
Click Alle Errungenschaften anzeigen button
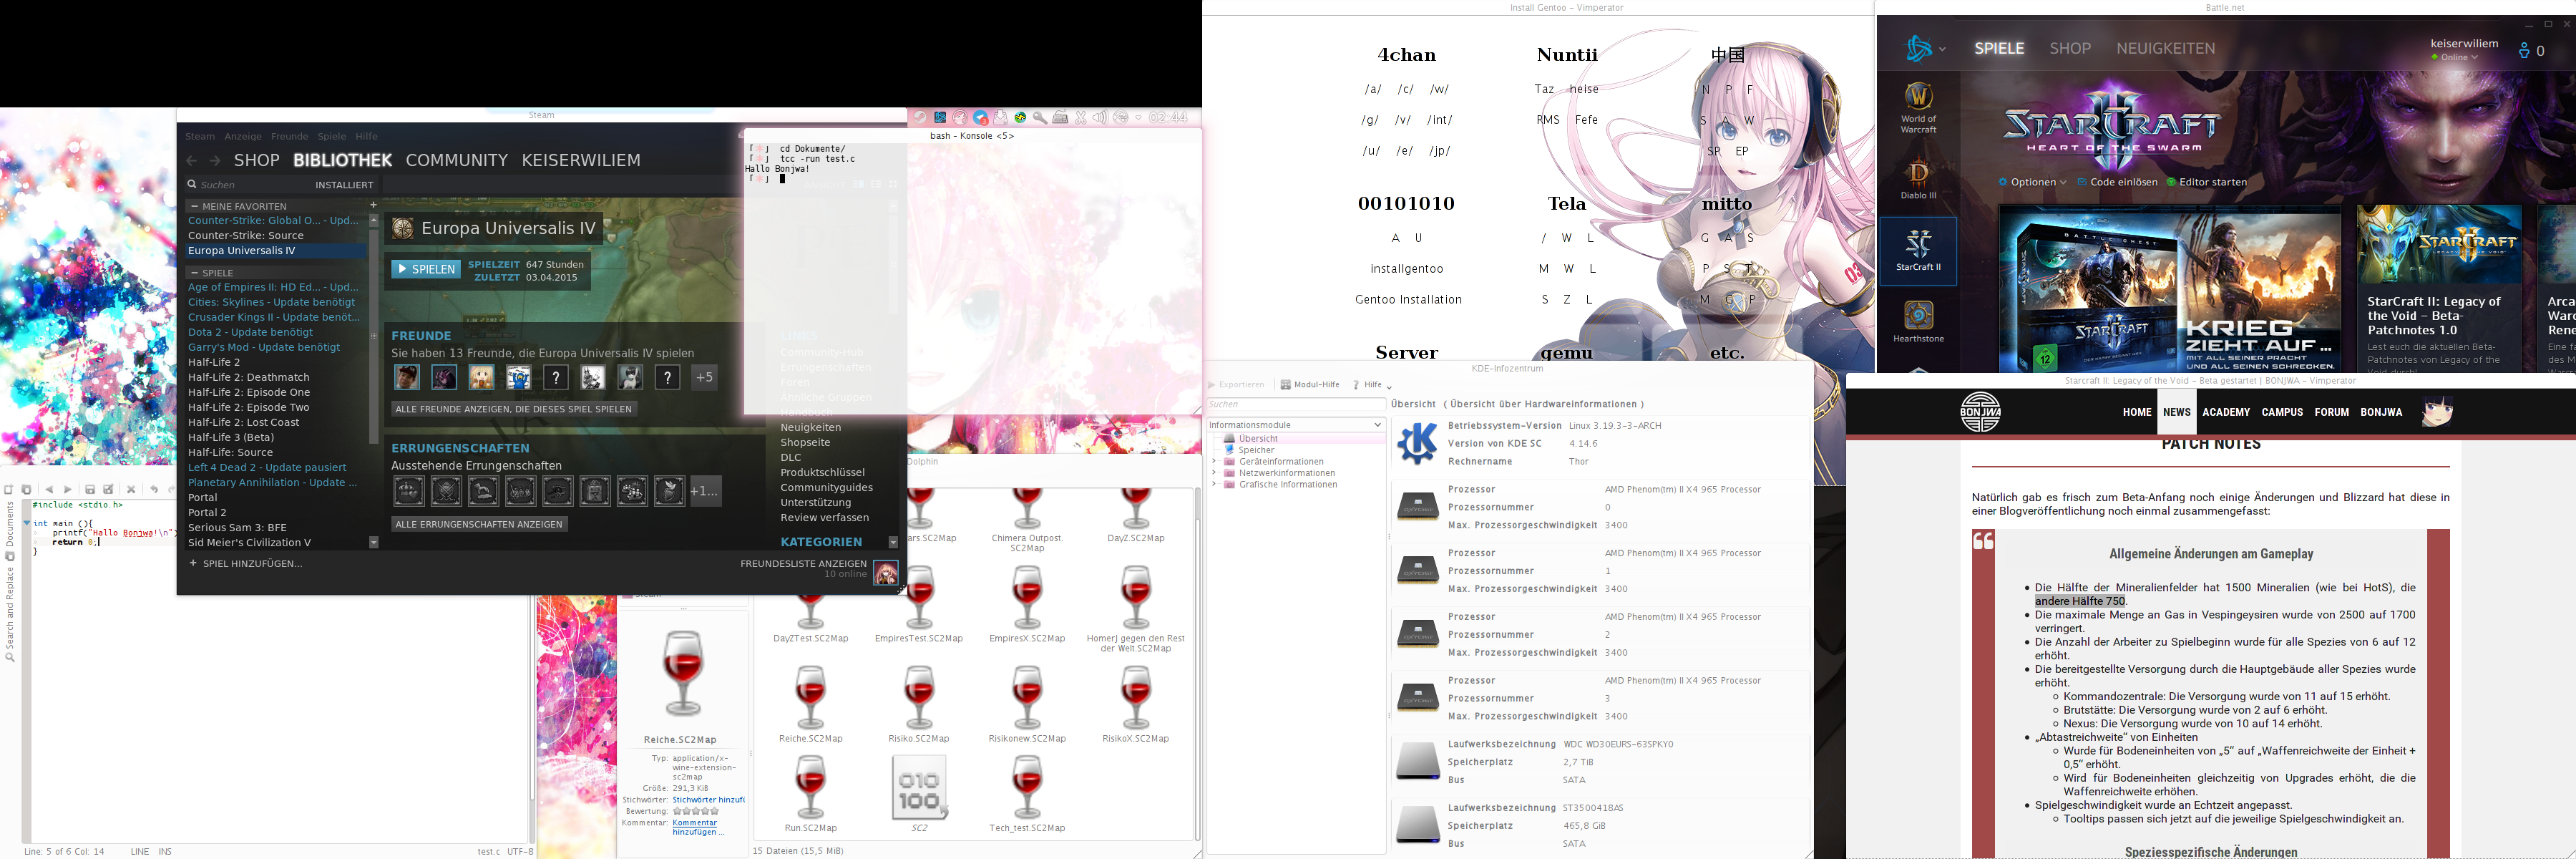479,524
